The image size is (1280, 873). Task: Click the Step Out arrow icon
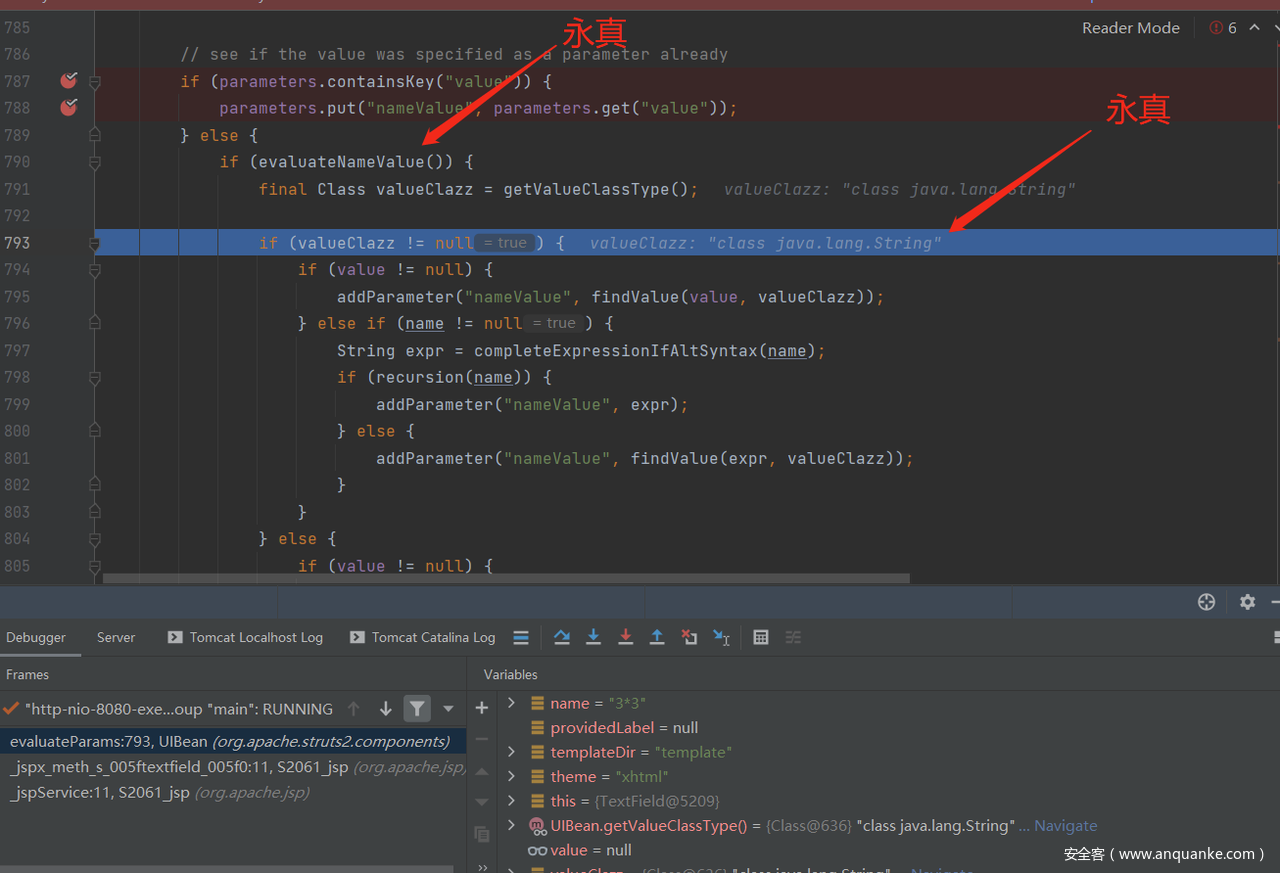657,637
